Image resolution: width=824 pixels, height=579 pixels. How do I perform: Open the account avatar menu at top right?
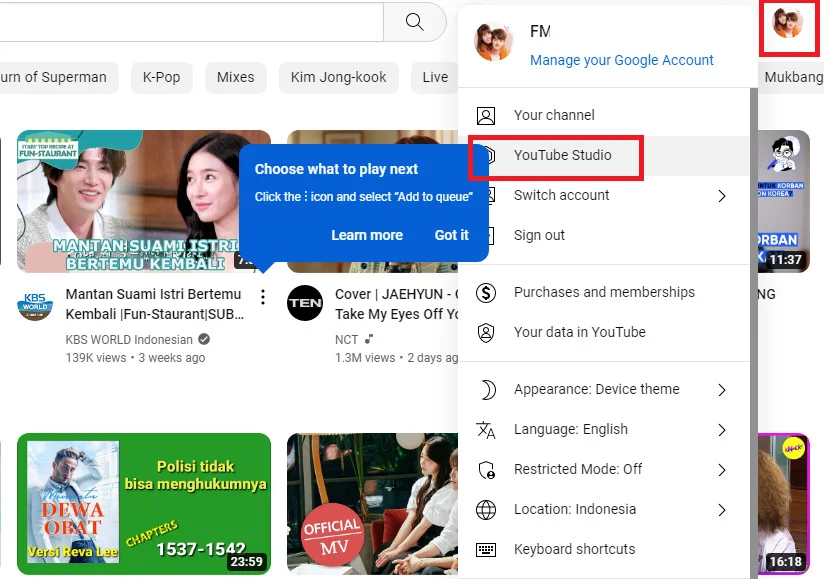point(788,24)
